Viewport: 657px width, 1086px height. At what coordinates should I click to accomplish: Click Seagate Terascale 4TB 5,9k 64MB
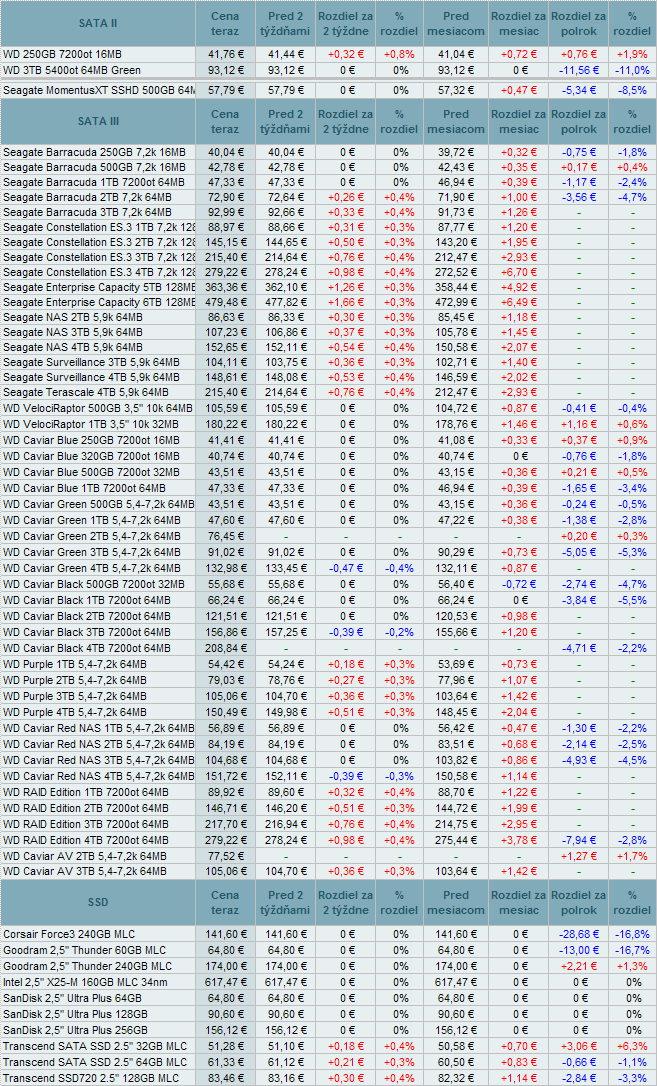click(x=85, y=393)
